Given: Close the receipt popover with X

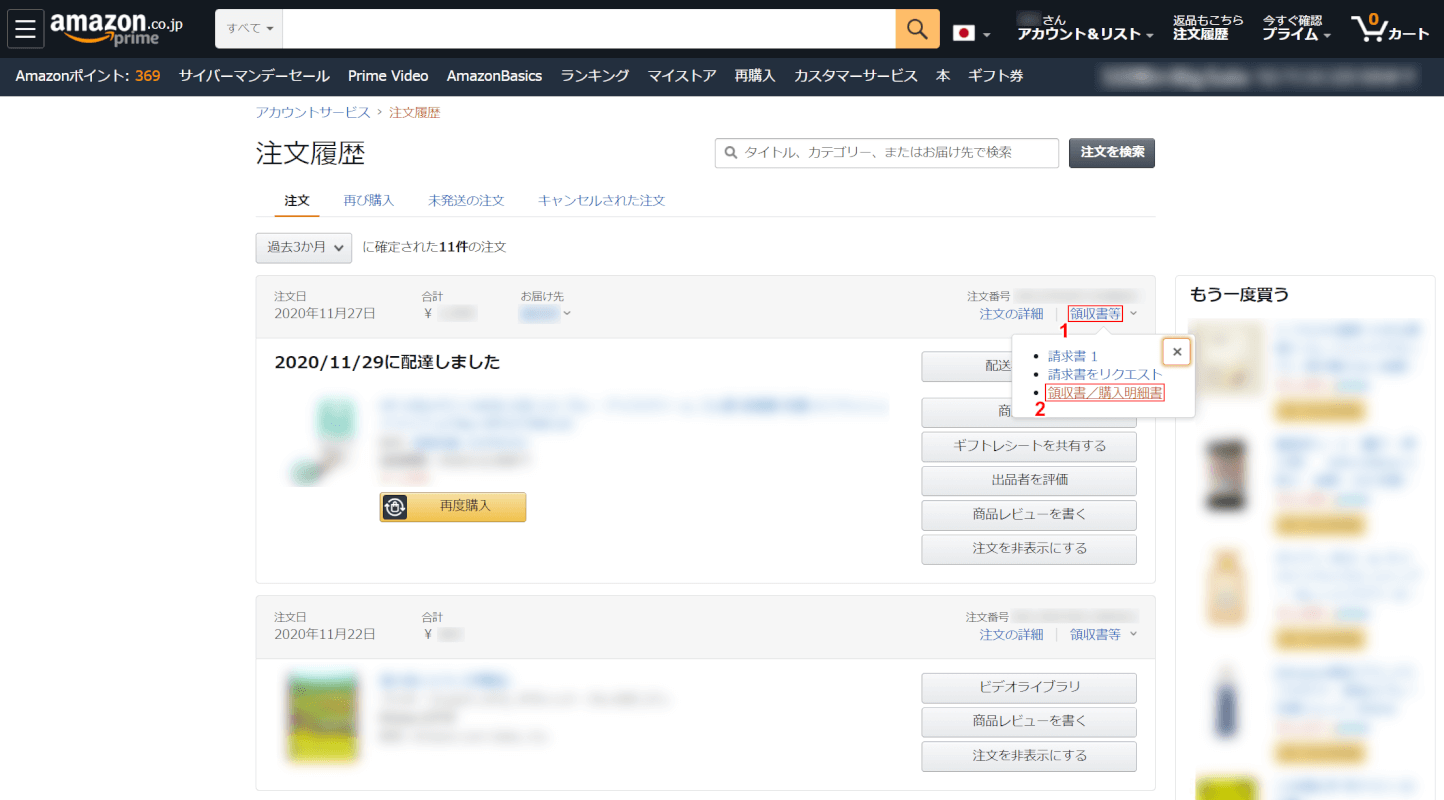Looking at the screenshot, I should [x=1177, y=352].
